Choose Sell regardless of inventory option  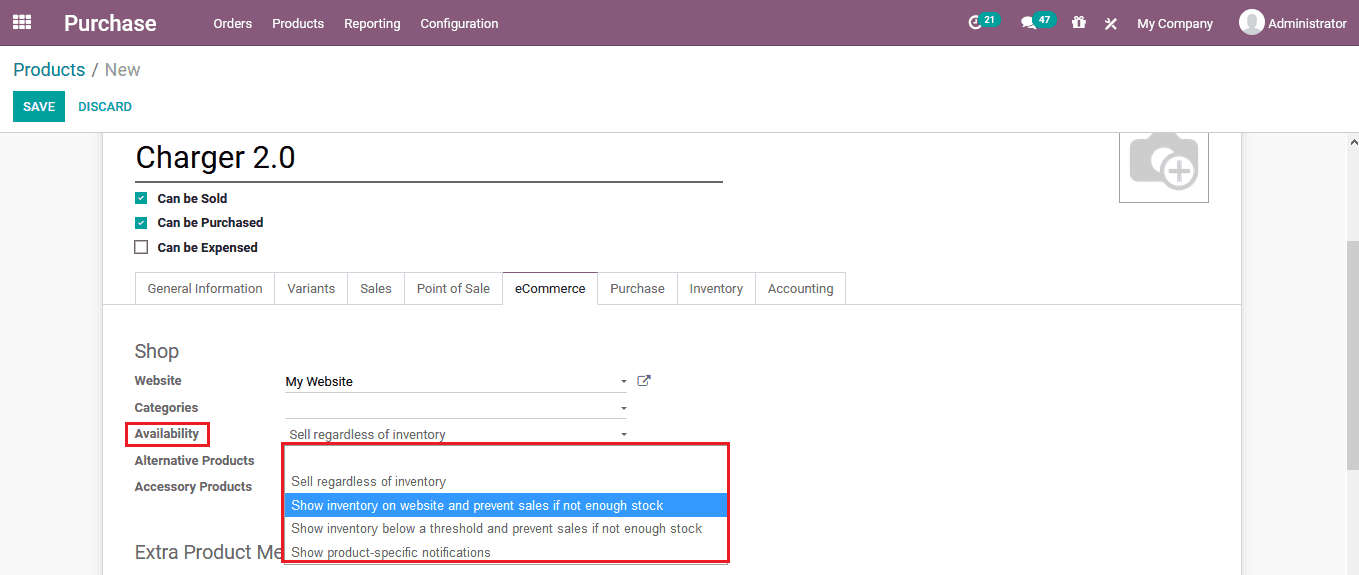[x=506, y=482]
